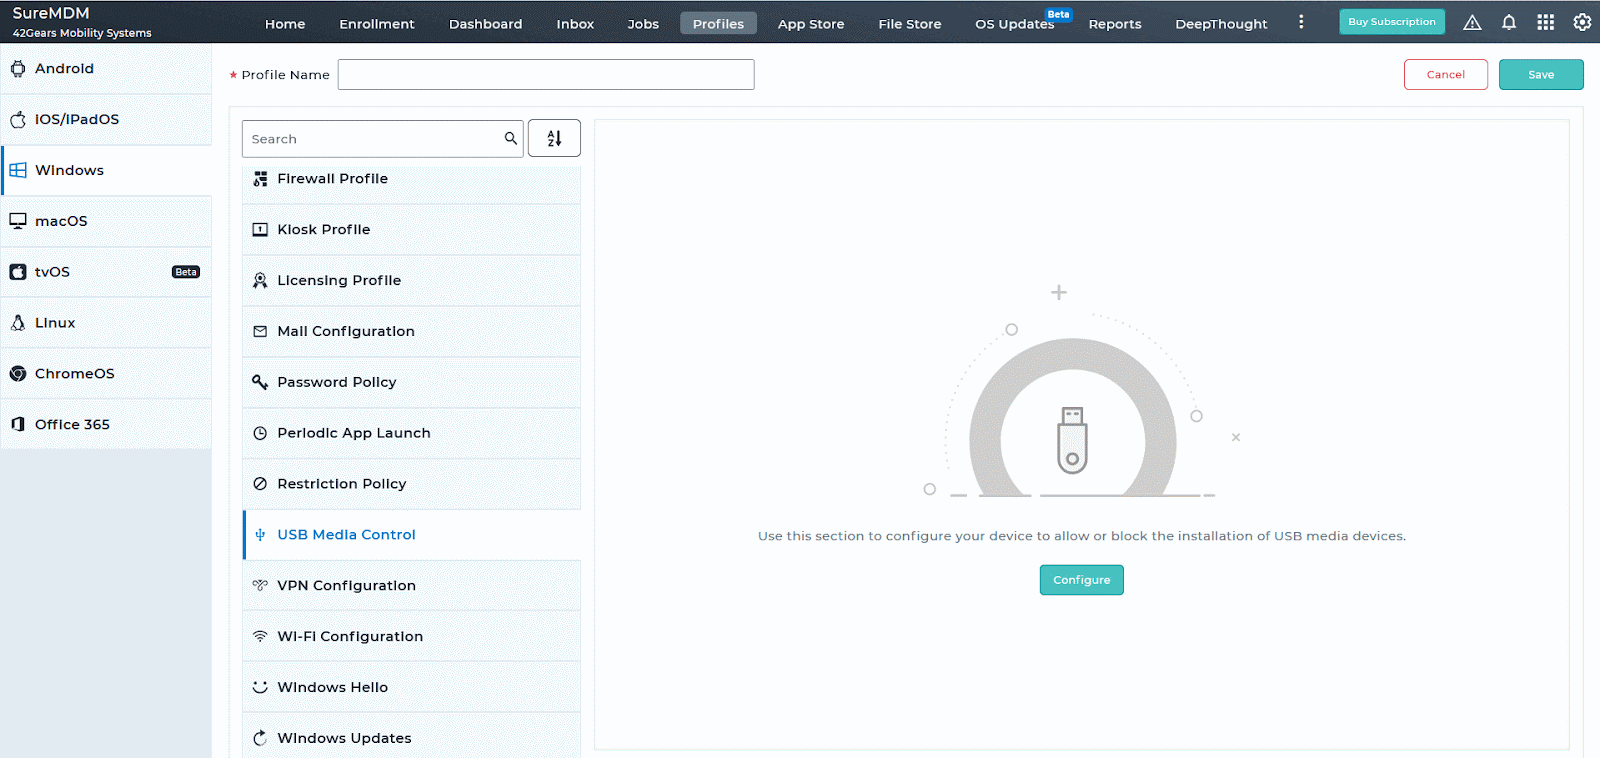
Task: Select the Windows Updates label
Action: 345,739
